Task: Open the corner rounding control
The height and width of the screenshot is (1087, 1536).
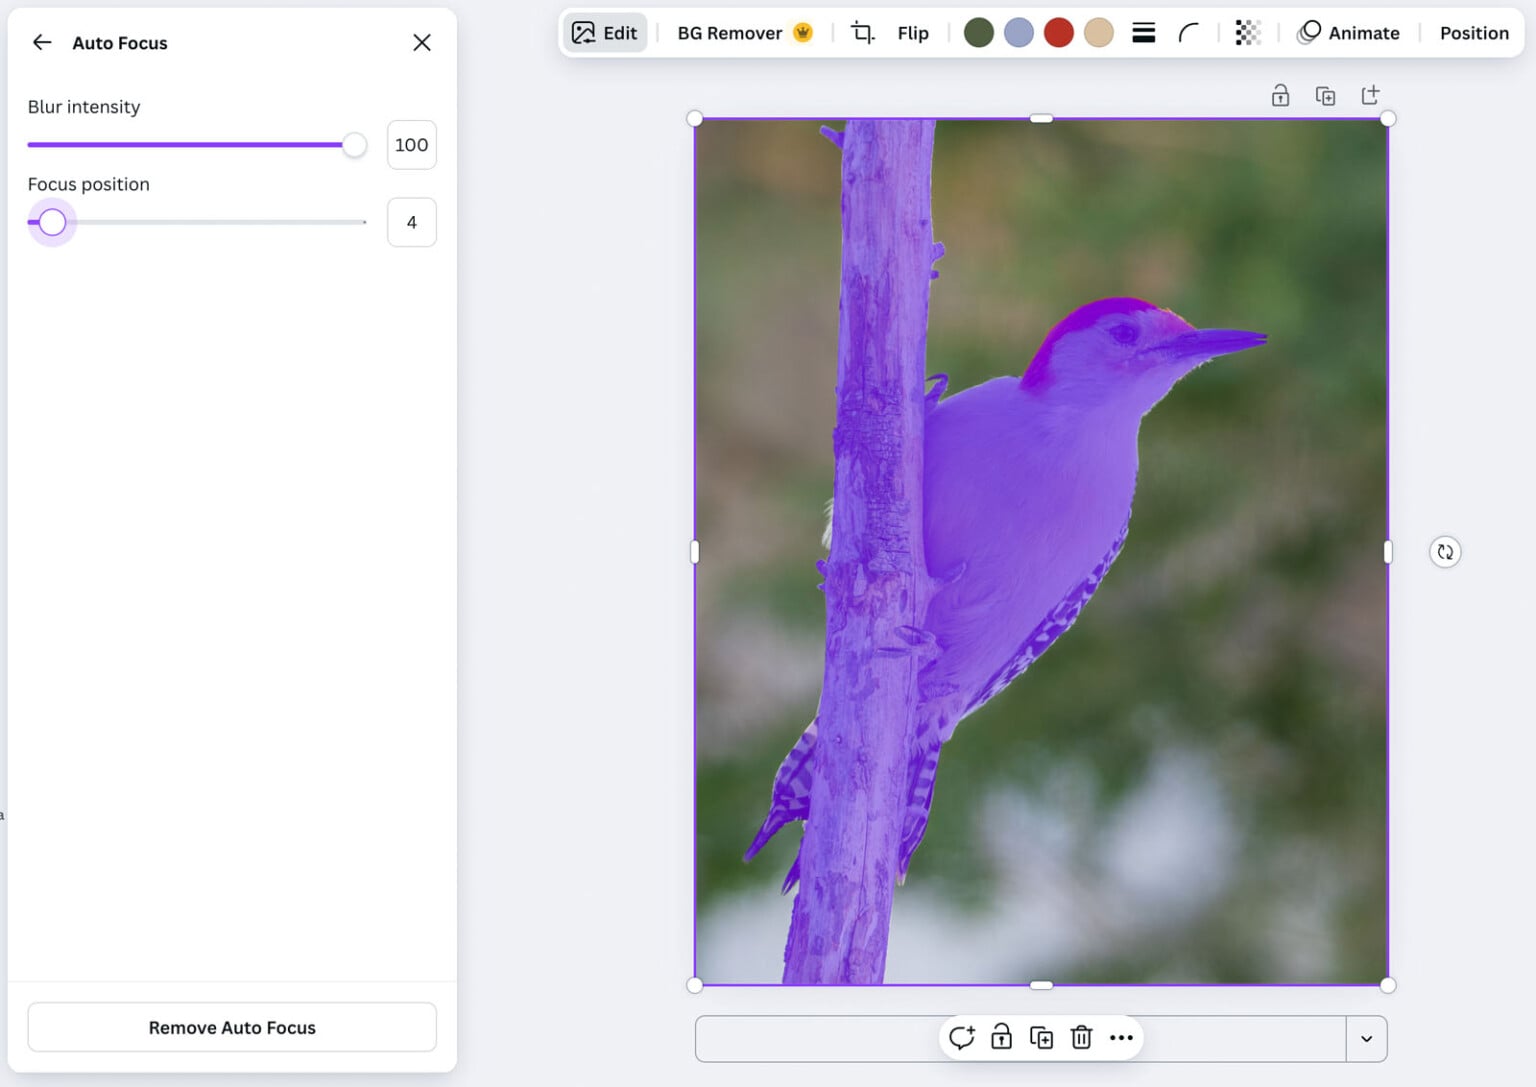Action: [1189, 33]
